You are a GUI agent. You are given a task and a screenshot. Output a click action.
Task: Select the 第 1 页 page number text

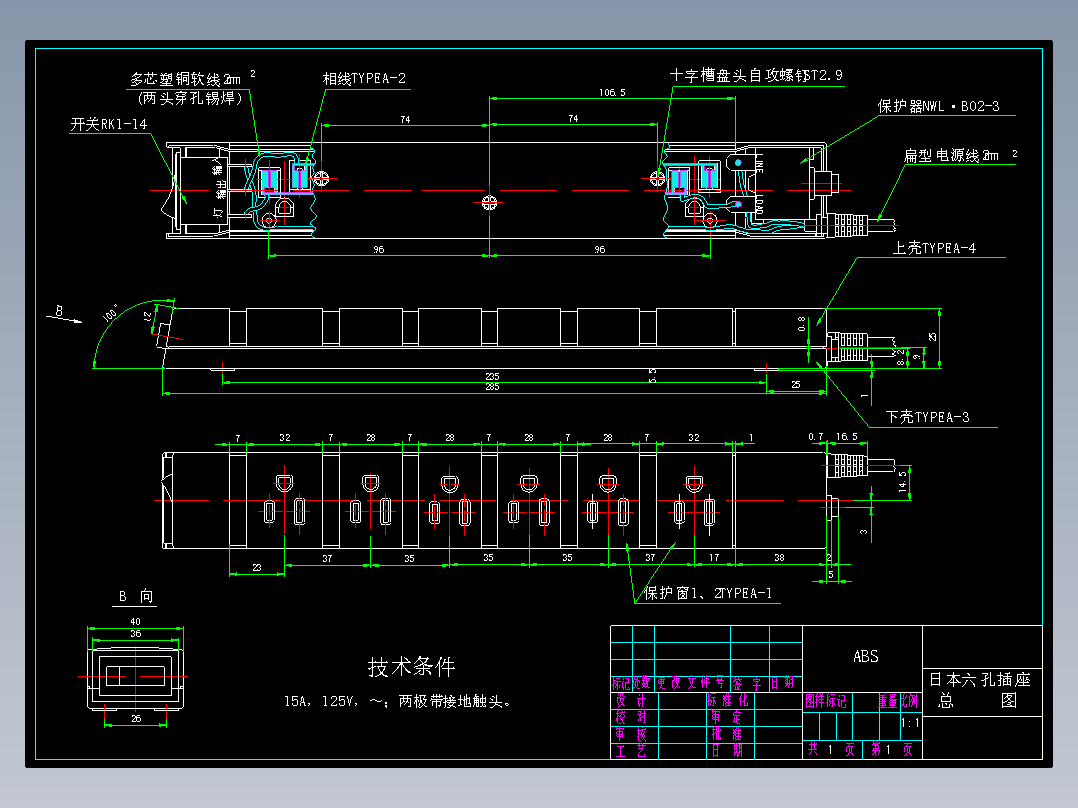pyautogui.click(x=892, y=750)
